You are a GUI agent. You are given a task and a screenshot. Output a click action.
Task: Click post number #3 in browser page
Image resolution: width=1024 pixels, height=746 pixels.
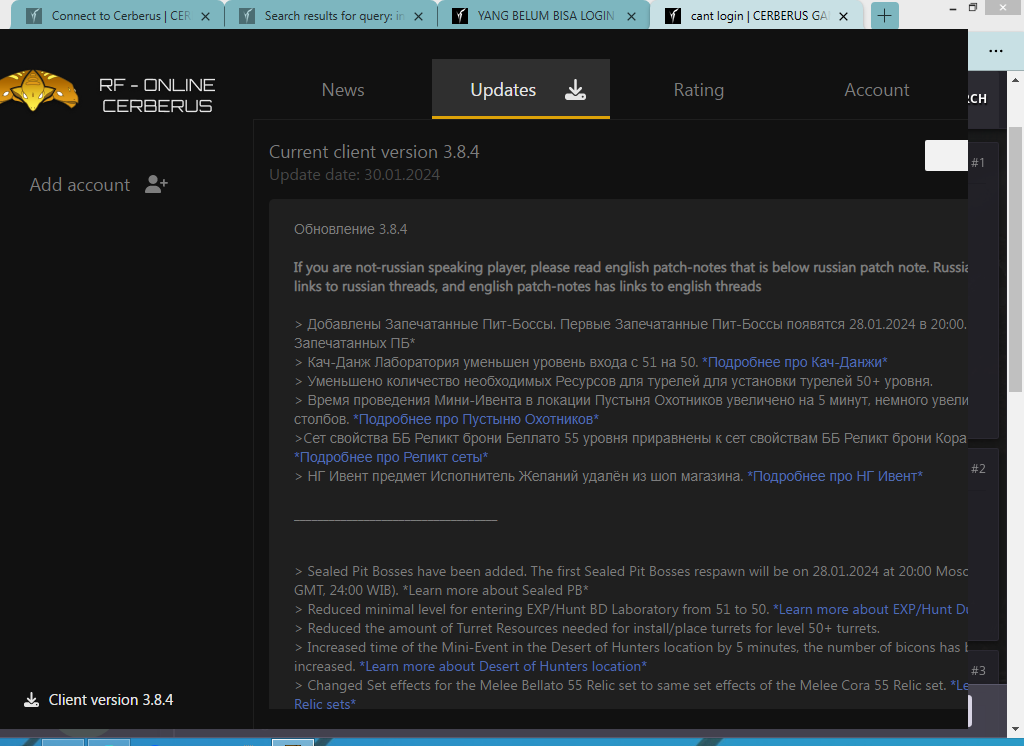coord(978,670)
